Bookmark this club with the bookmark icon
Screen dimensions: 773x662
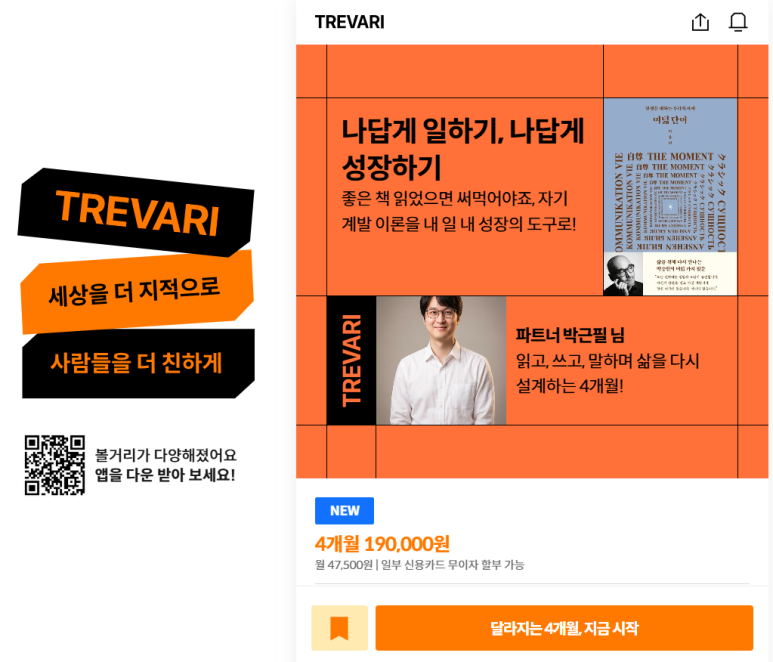click(x=340, y=628)
